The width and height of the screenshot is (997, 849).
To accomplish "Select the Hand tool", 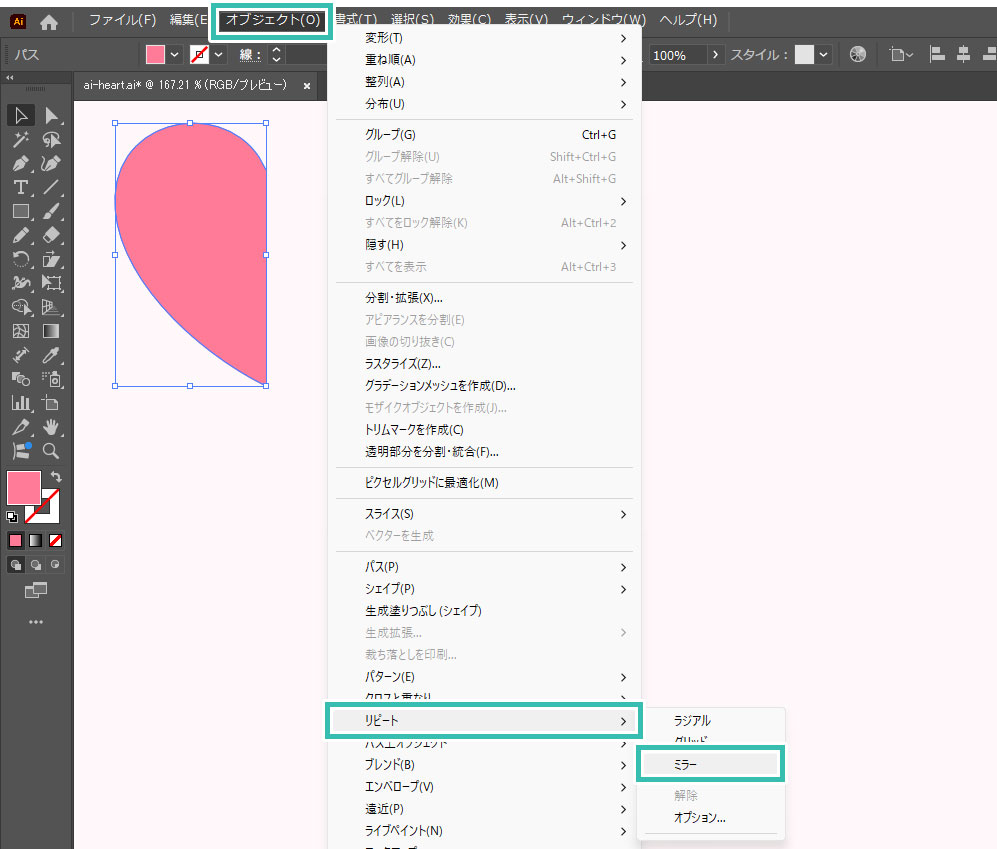I will (x=52, y=427).
